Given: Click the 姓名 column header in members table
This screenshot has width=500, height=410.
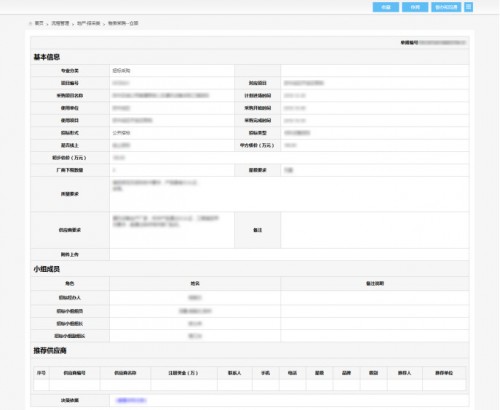Looking at the screenshot, I should point(195,283).
